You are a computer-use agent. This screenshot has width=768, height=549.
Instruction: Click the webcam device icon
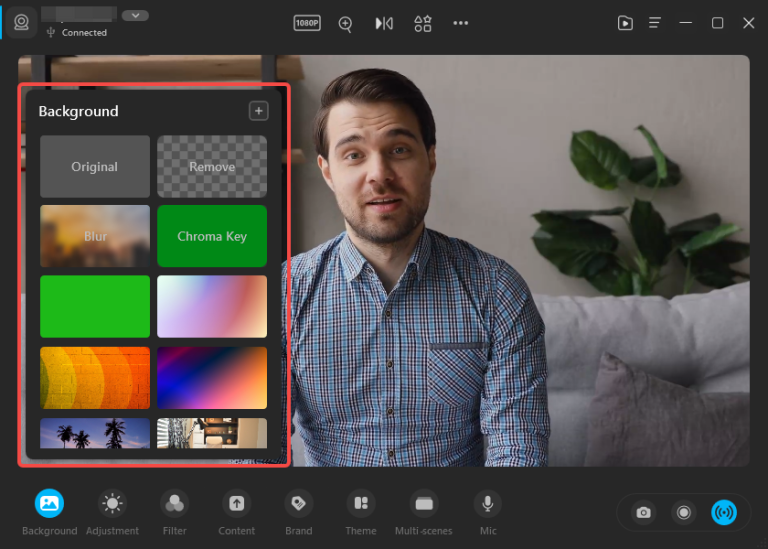(21, 23)
